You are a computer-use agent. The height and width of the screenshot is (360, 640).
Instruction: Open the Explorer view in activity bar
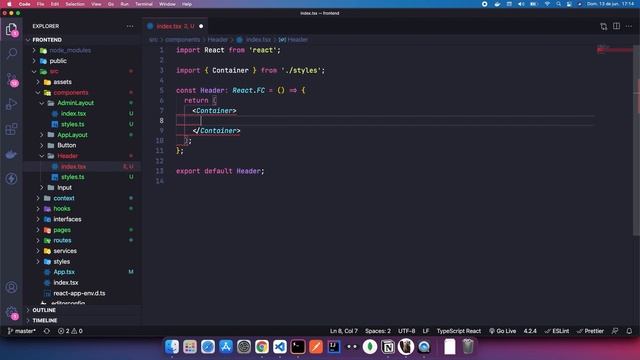pyautogui.click(x=11, y=30)
